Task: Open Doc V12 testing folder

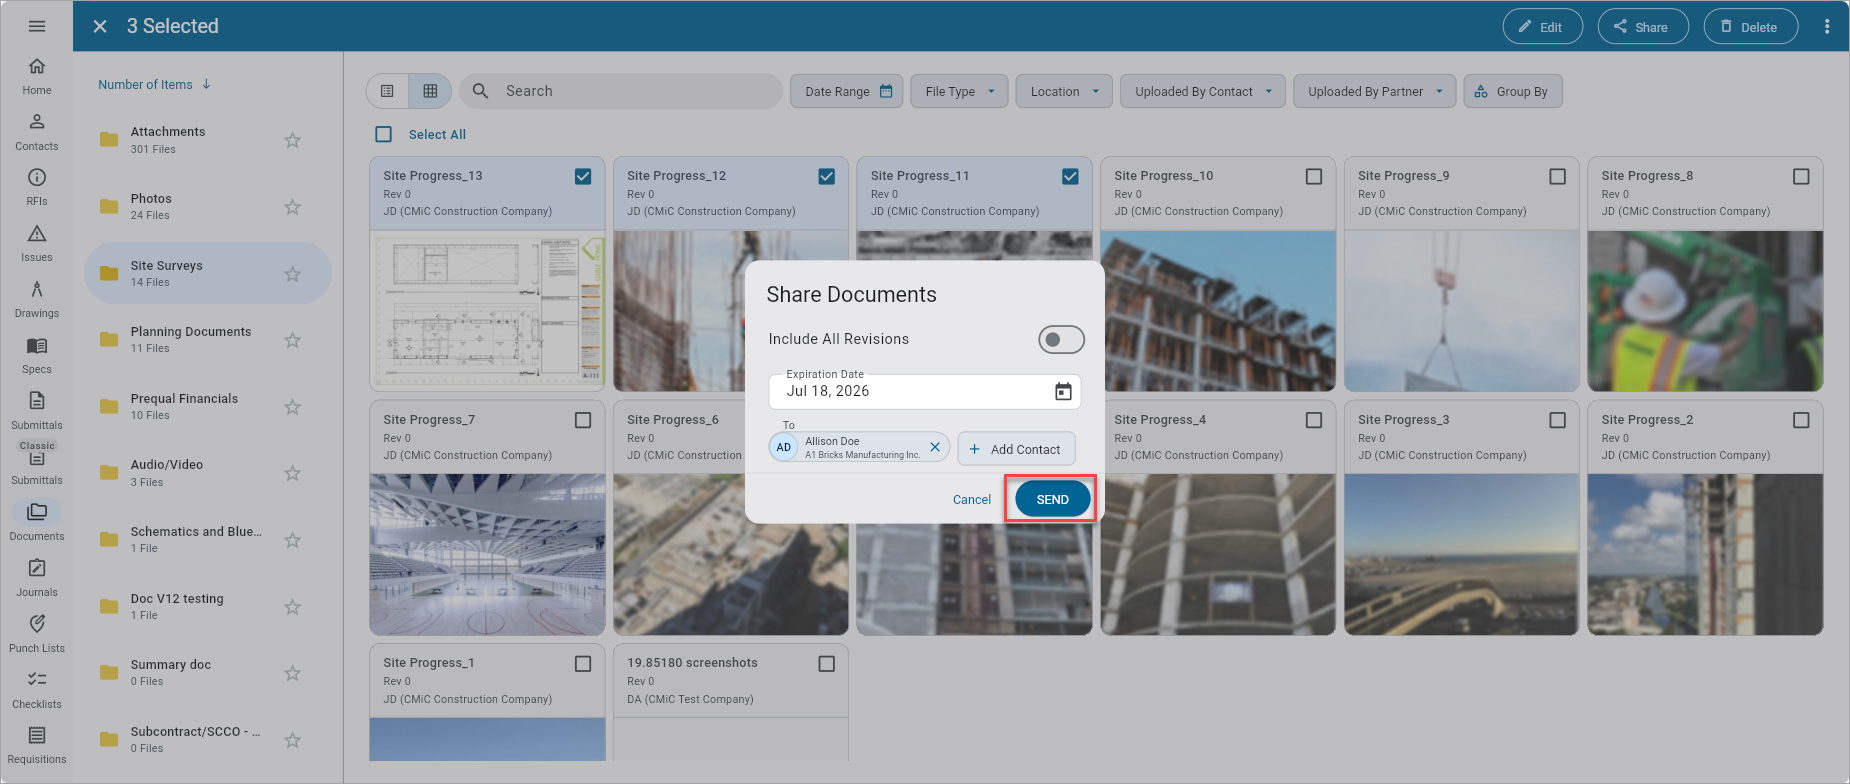Action: [208, 607]
